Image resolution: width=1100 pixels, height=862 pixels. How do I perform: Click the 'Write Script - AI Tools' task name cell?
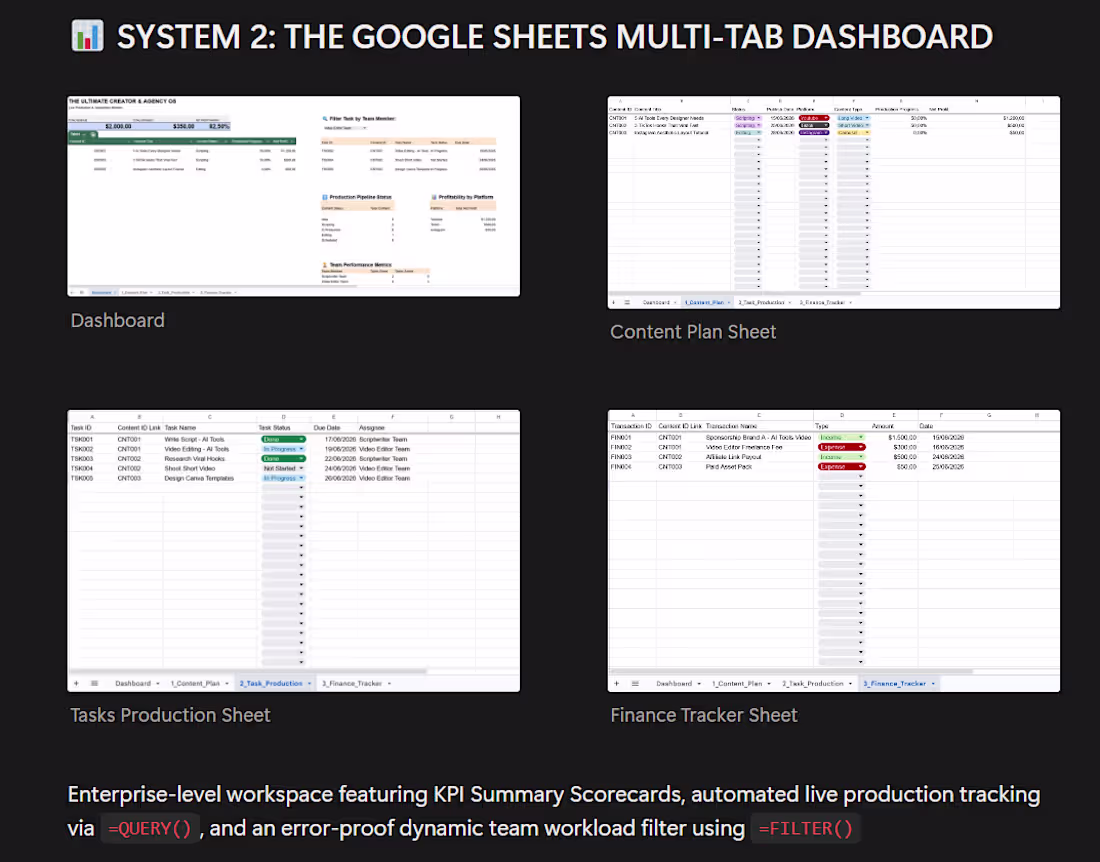pyautogui.click(x=194, y=439)
